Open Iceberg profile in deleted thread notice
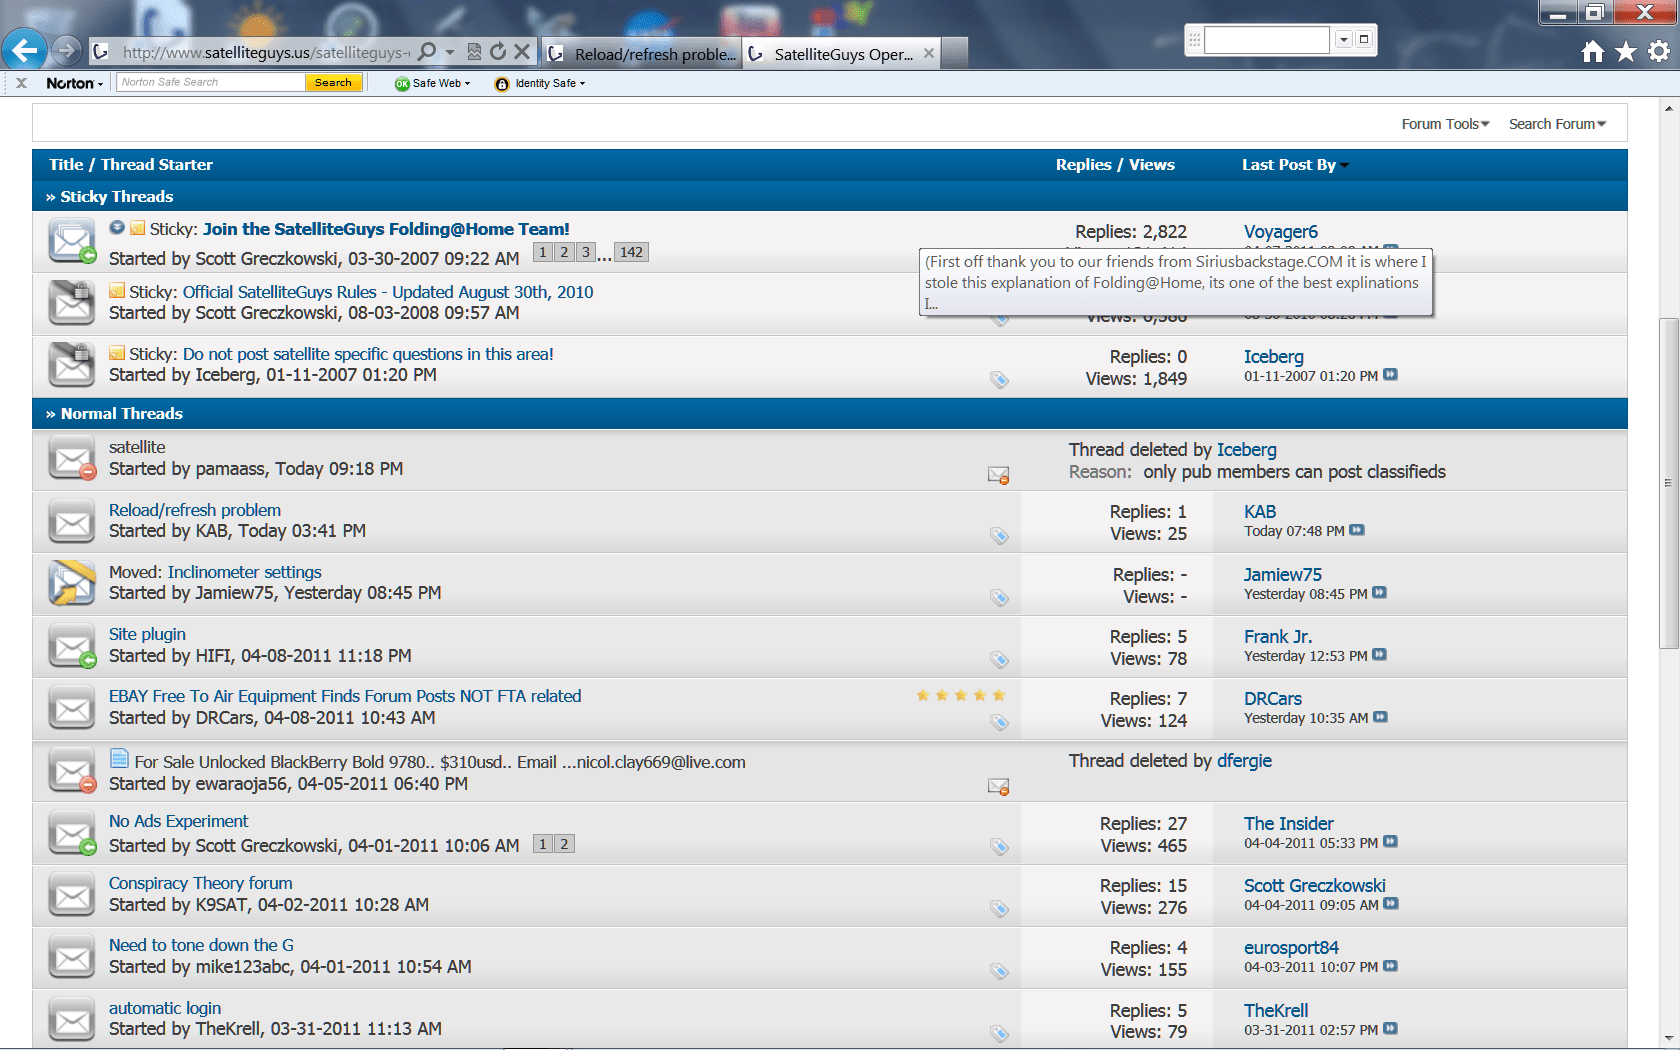Screen dimensions: 1680x1050 point(1246,450)
